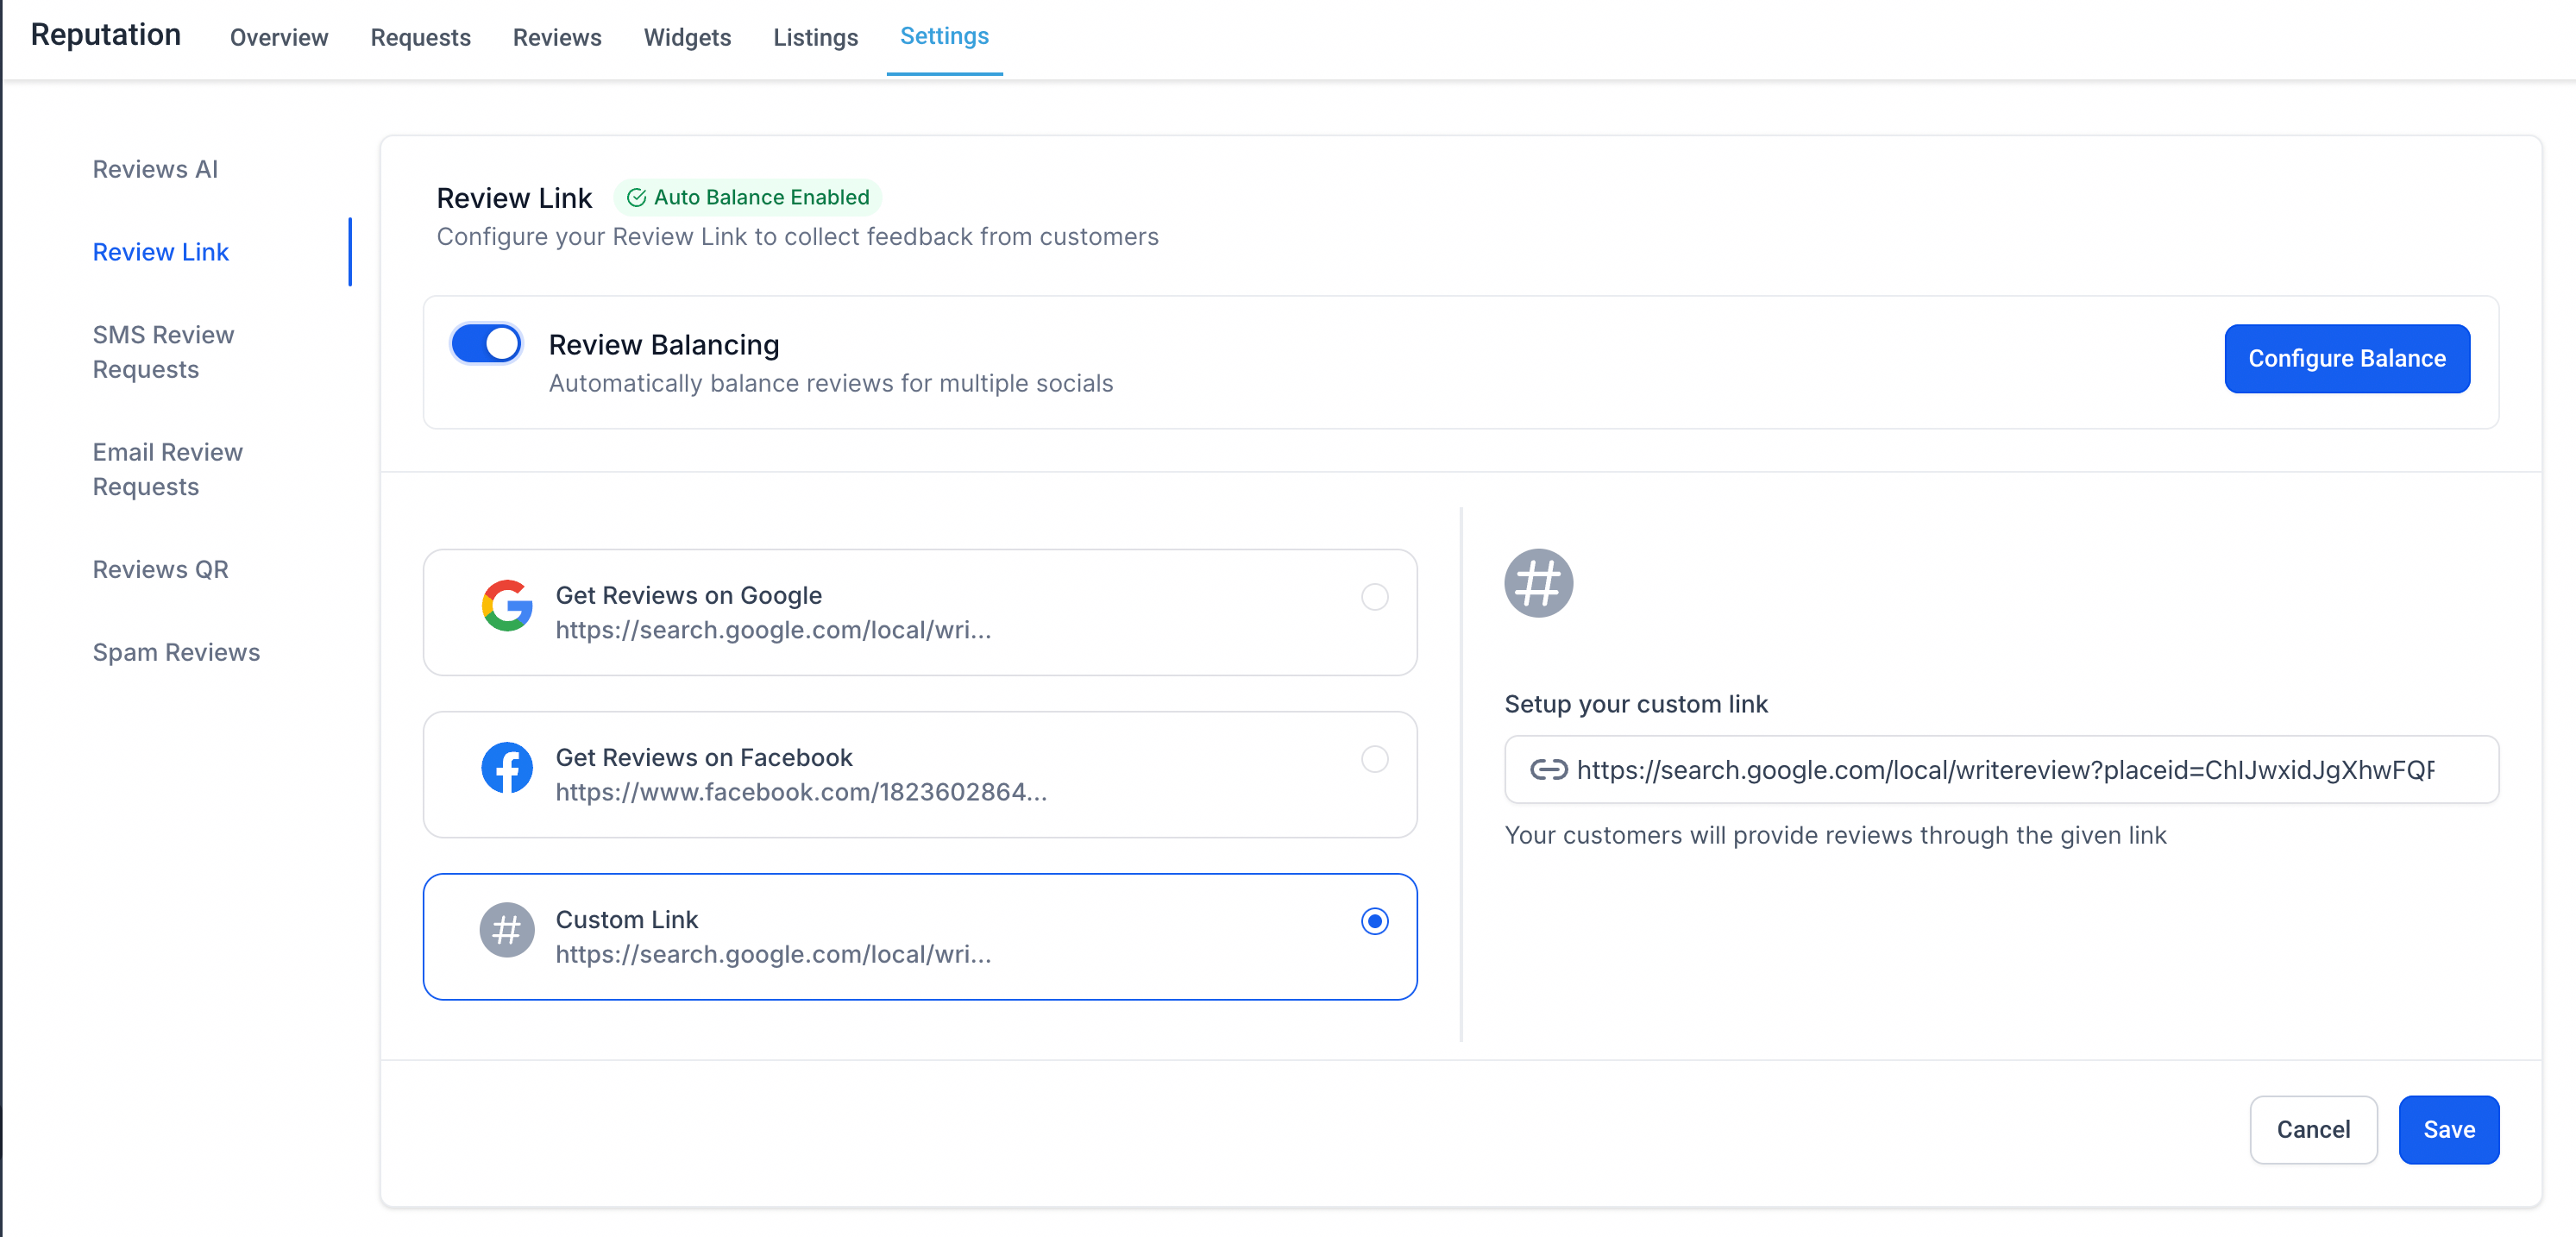Select the Get Reviews on Google radio button
2576x1237 pixels.
coord(1374,597)
